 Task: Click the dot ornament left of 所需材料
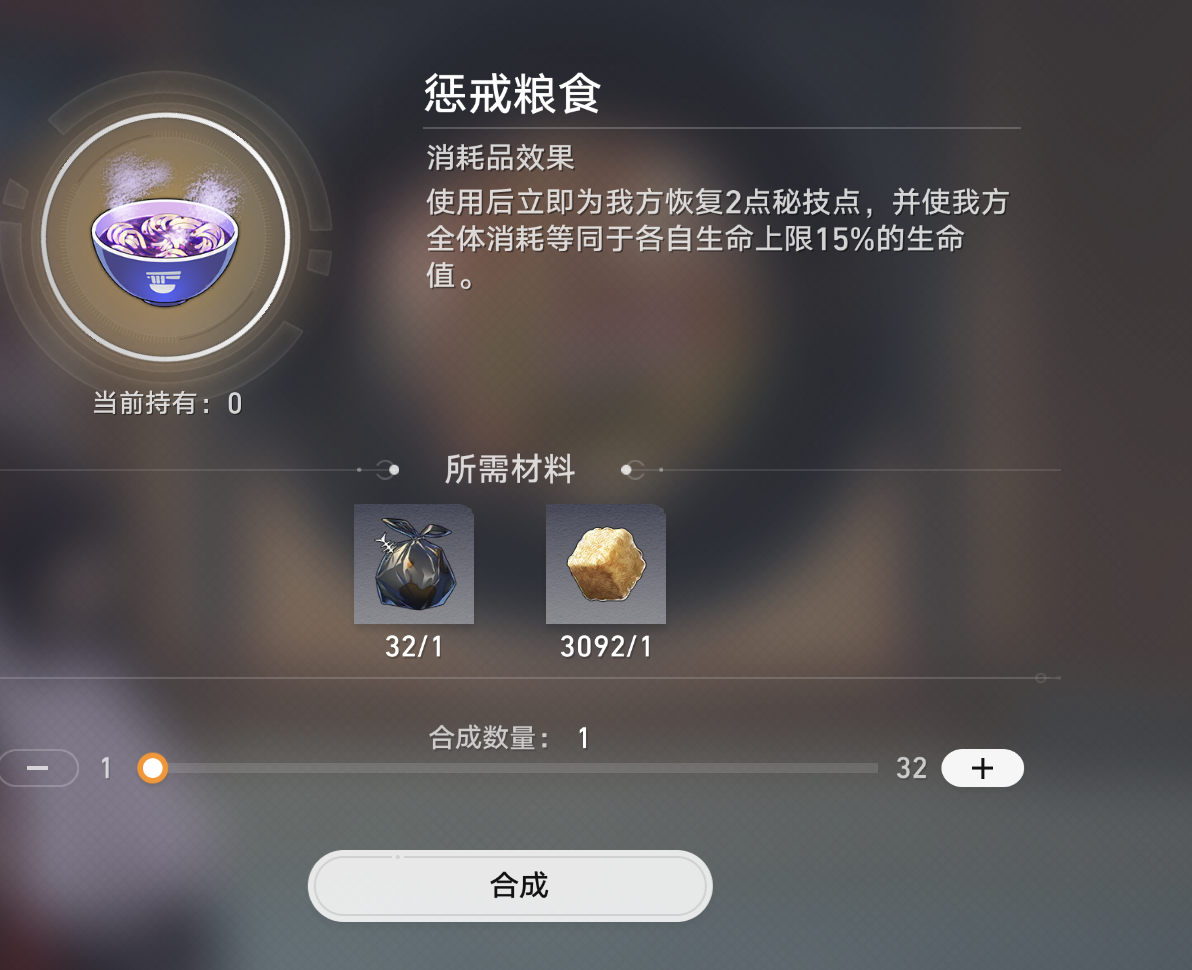point(393,470)
